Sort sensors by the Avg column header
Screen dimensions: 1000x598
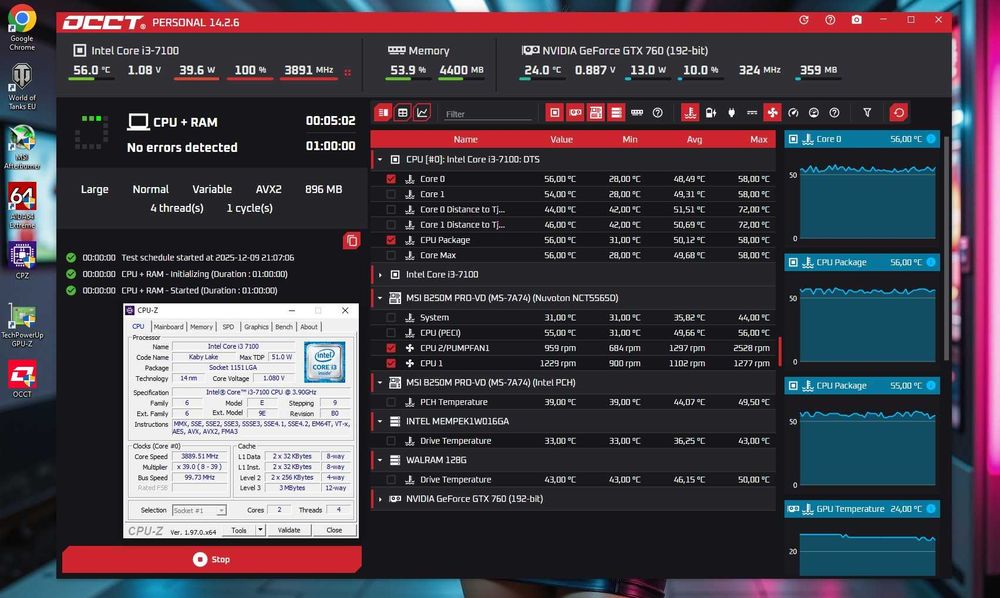(x=694, y=139)
